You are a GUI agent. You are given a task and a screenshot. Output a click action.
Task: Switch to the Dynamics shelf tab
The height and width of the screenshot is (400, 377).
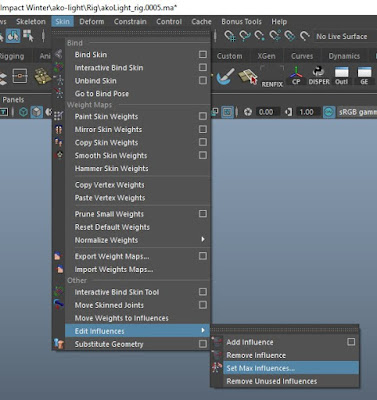pos(344,56)
